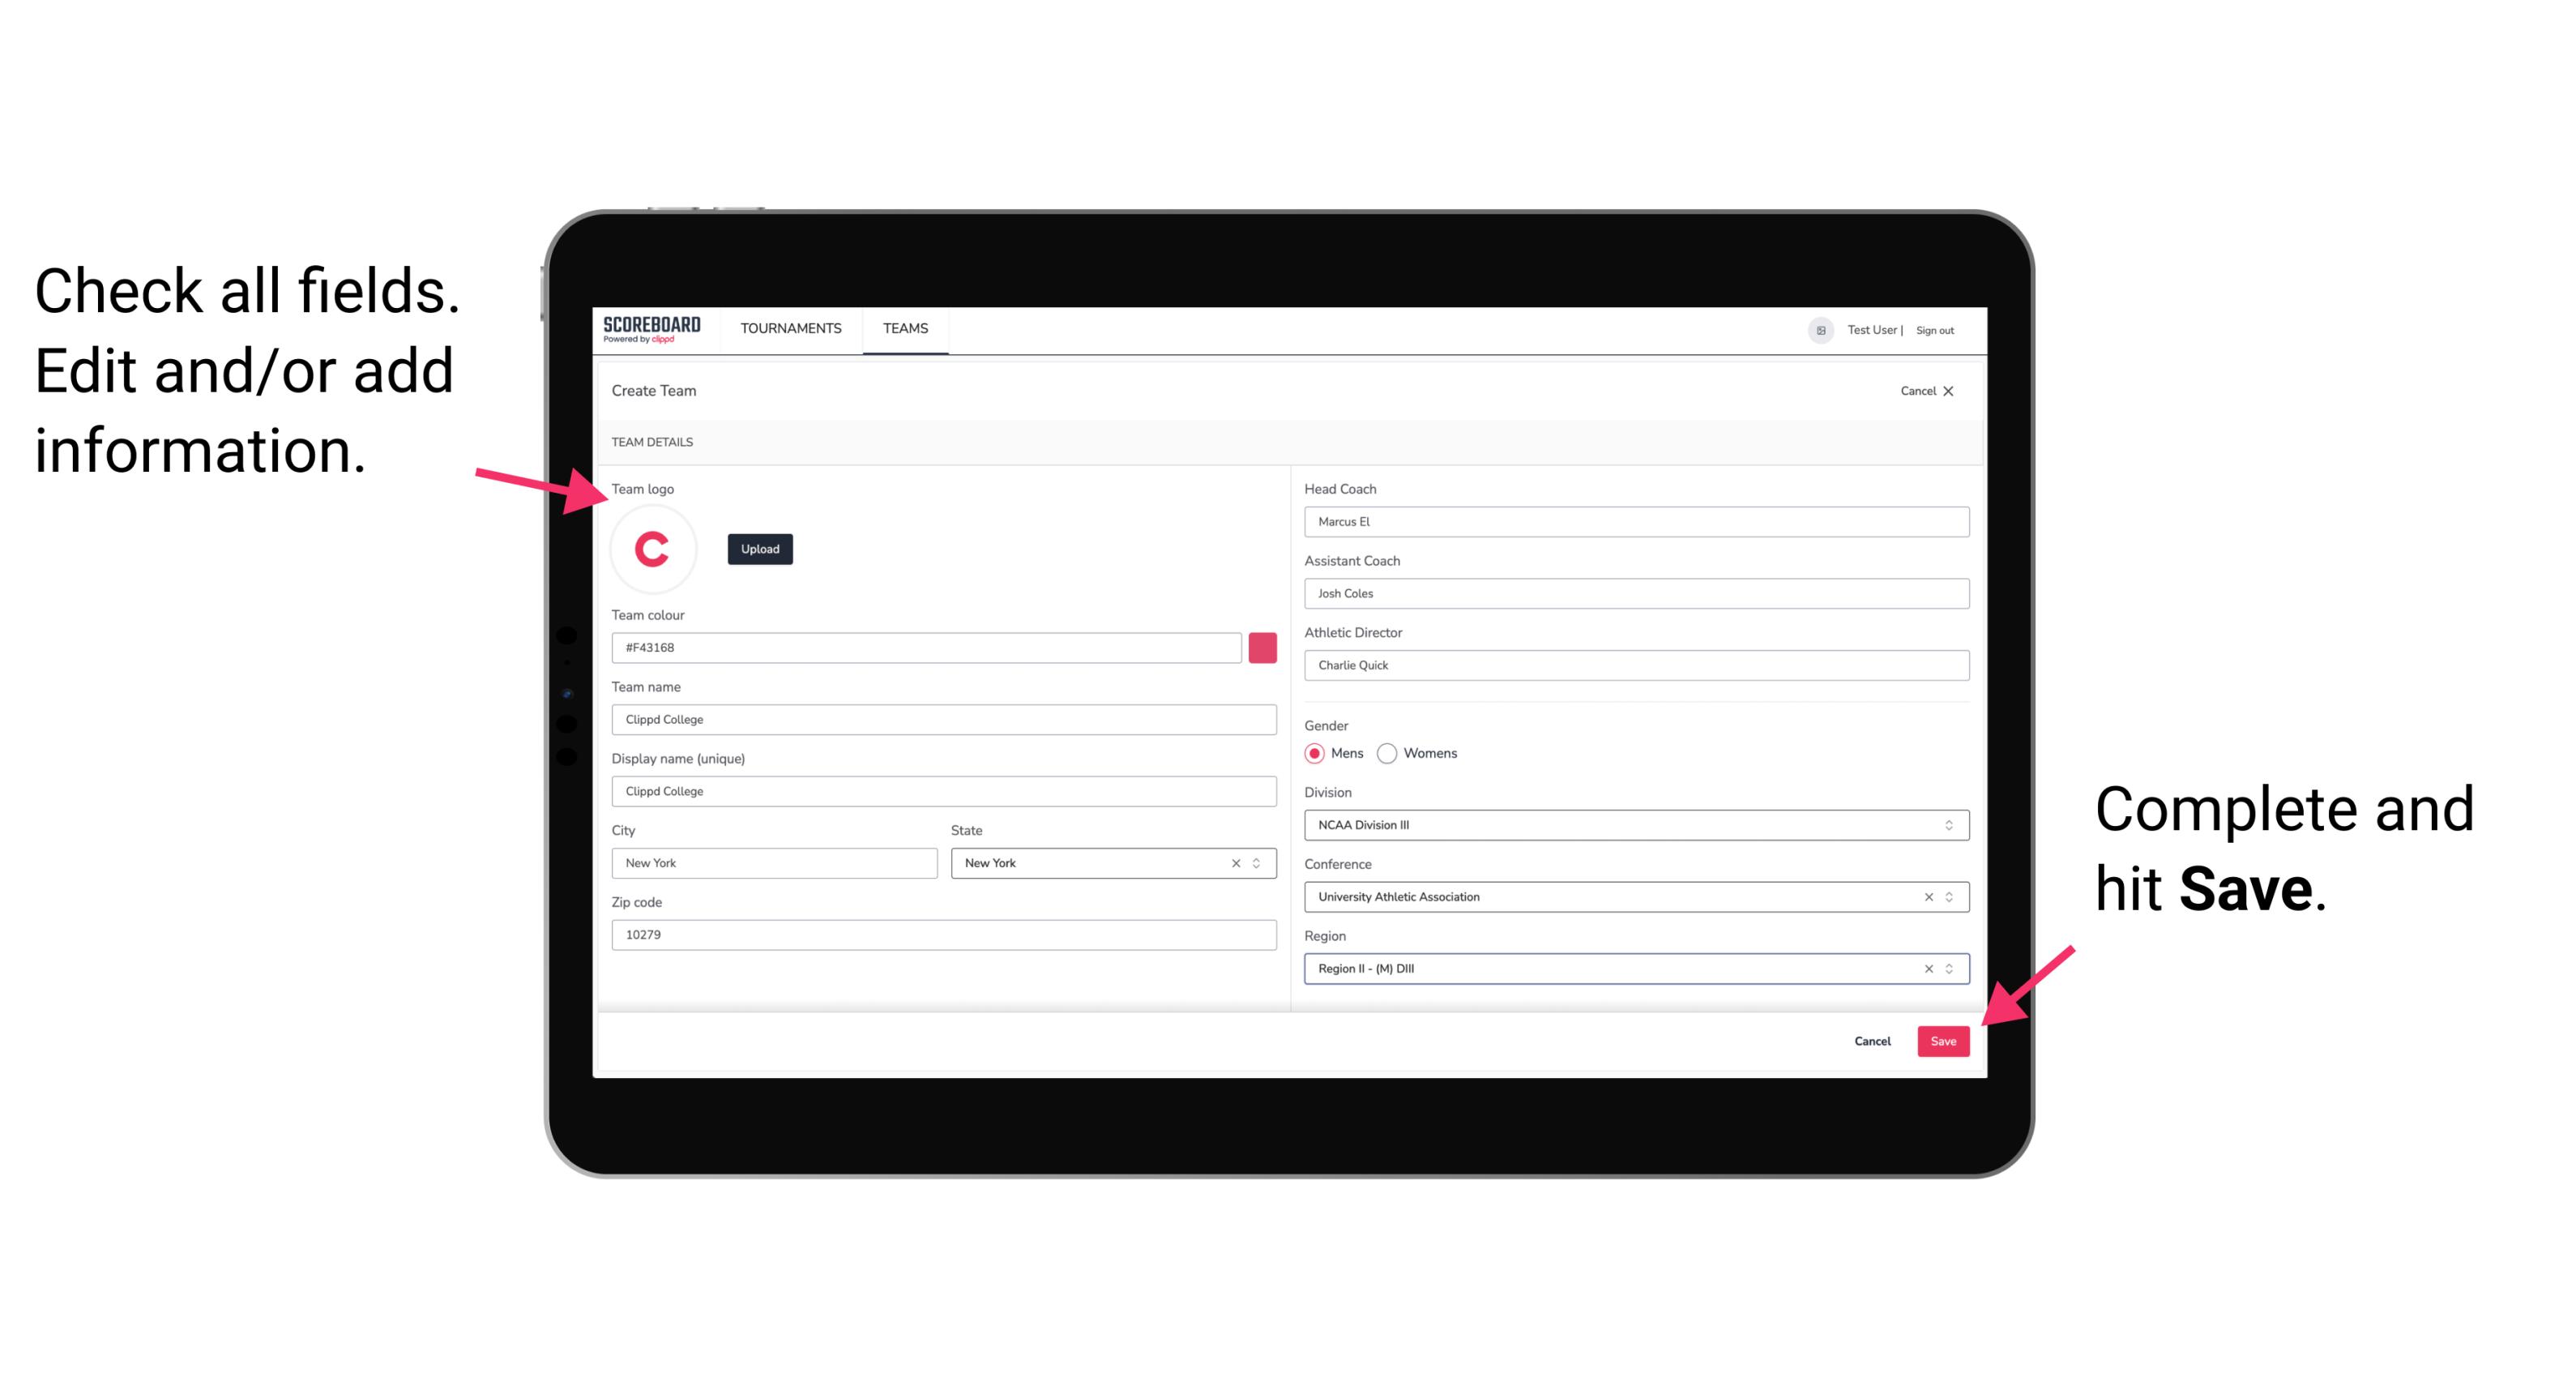
Task: Clear the Conference selection field
Action: [x=1925, y=896]
